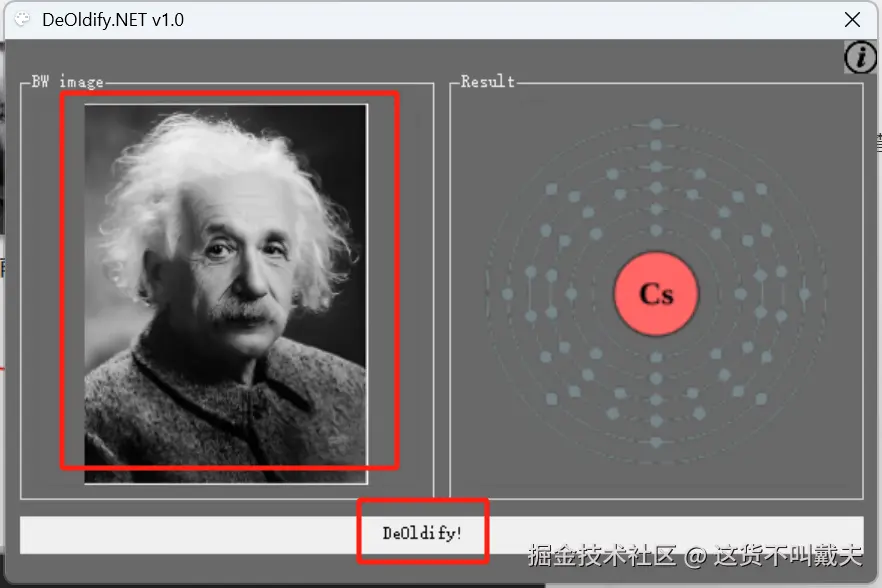Click the 'BW image' group label
The width and height of the screenshot is (882, 588).
coord(68,82)
